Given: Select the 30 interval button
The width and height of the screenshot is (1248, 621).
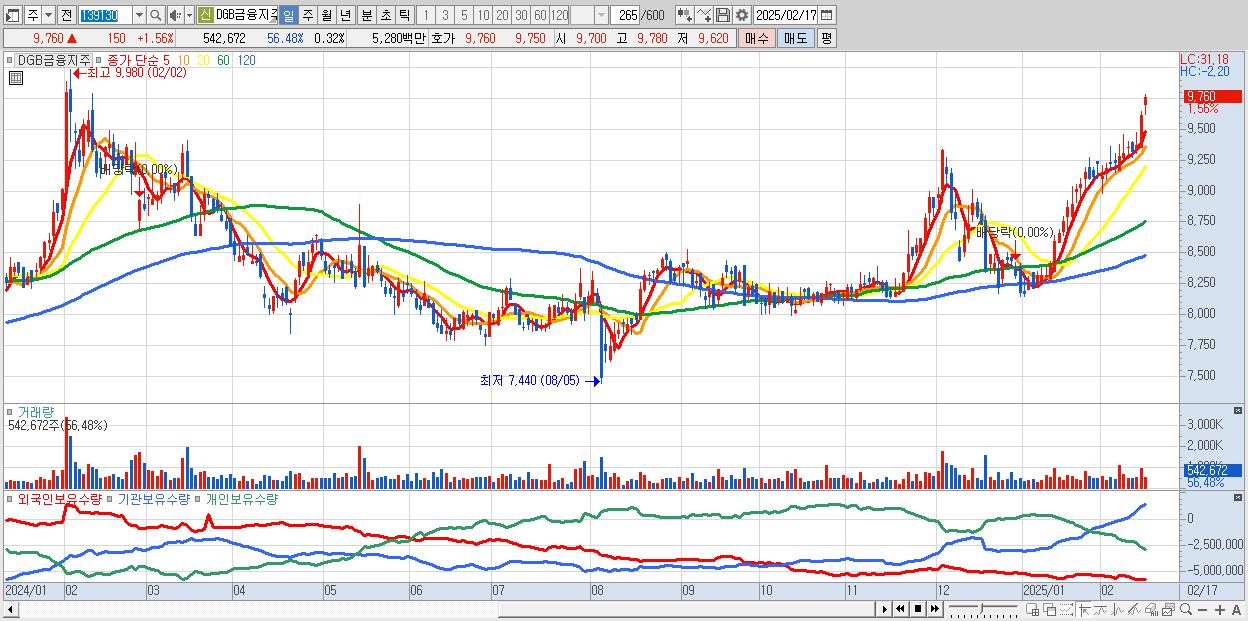Looking at the screenshot, I should [x=521, y=15].
